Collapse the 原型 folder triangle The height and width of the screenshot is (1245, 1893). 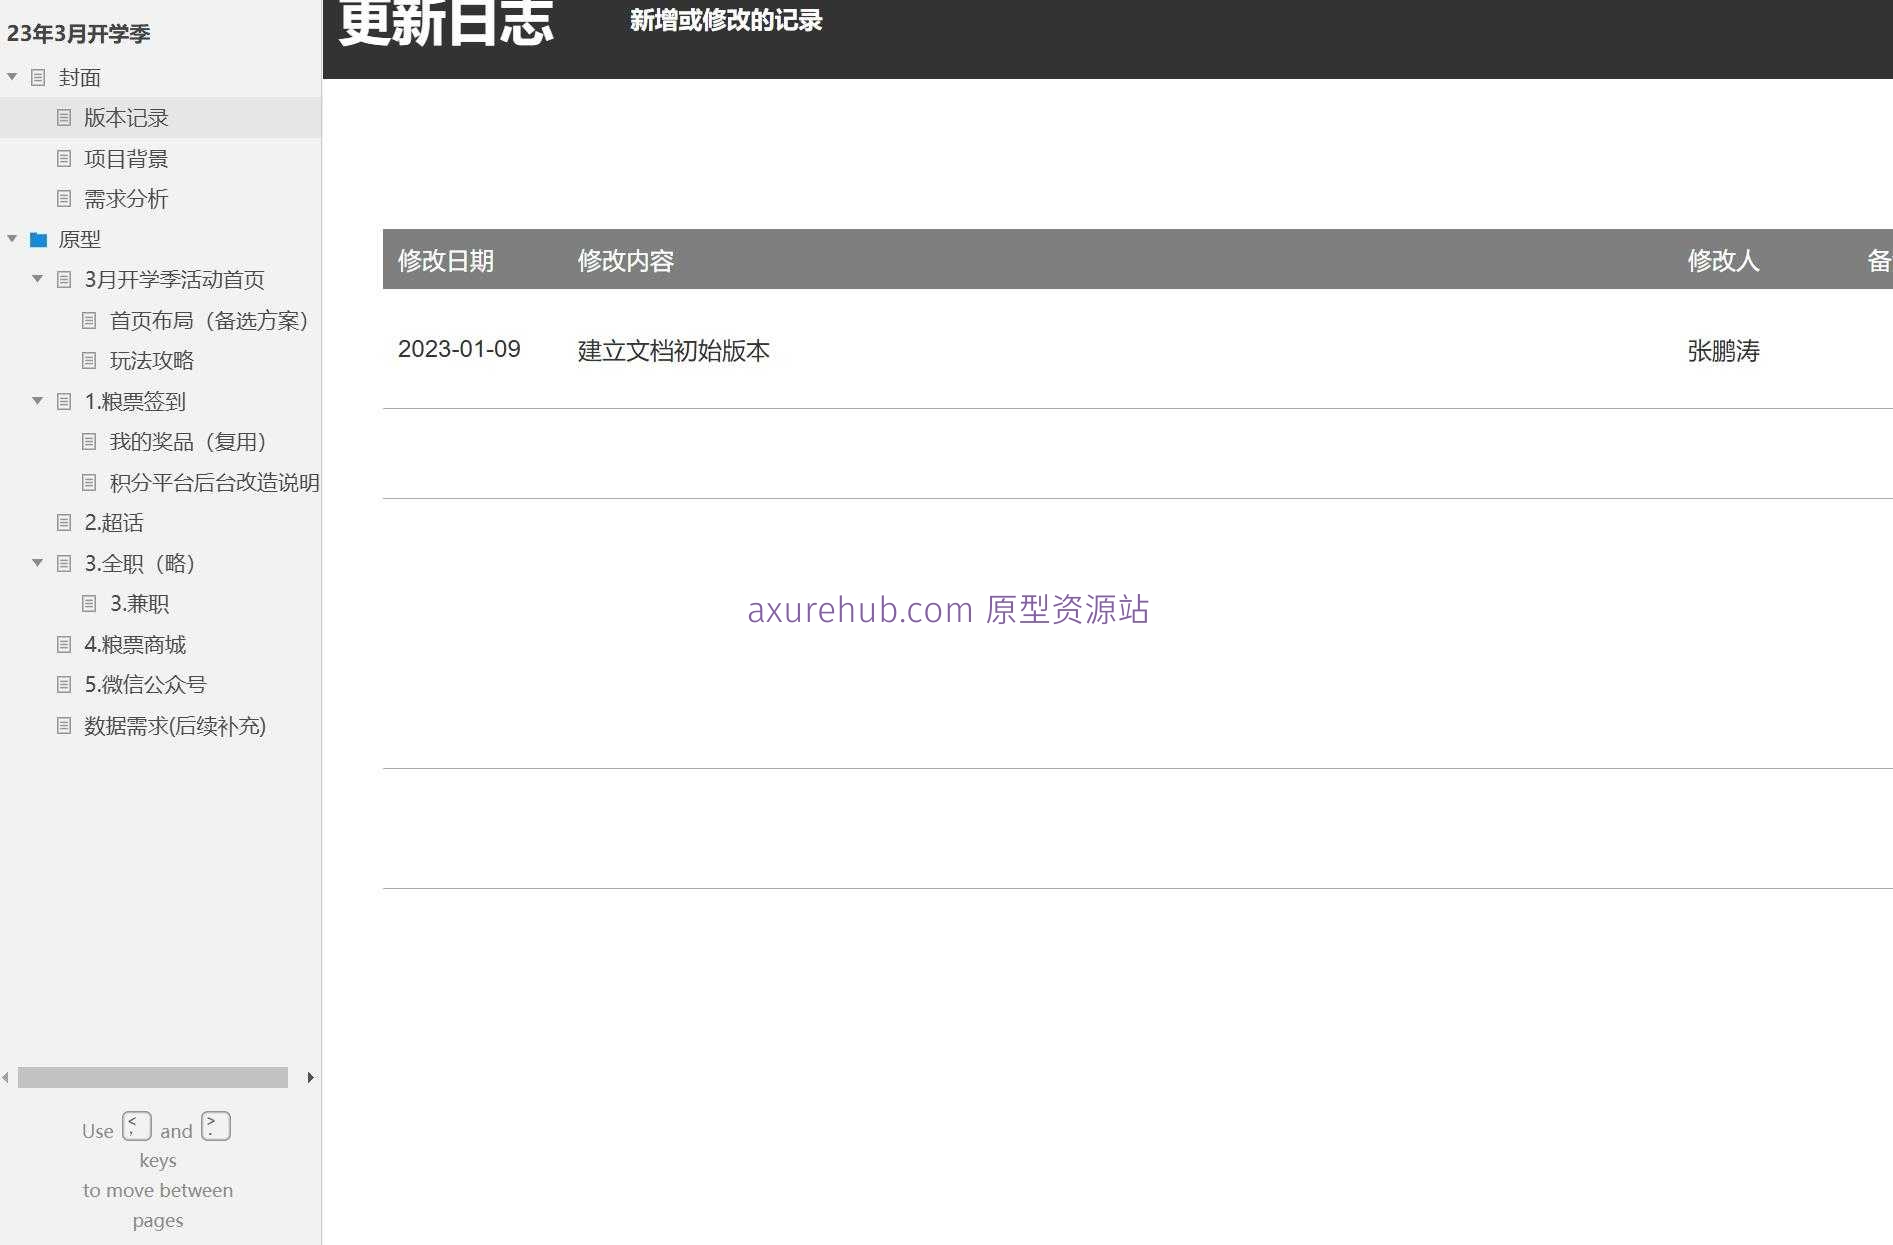[12, 239]
